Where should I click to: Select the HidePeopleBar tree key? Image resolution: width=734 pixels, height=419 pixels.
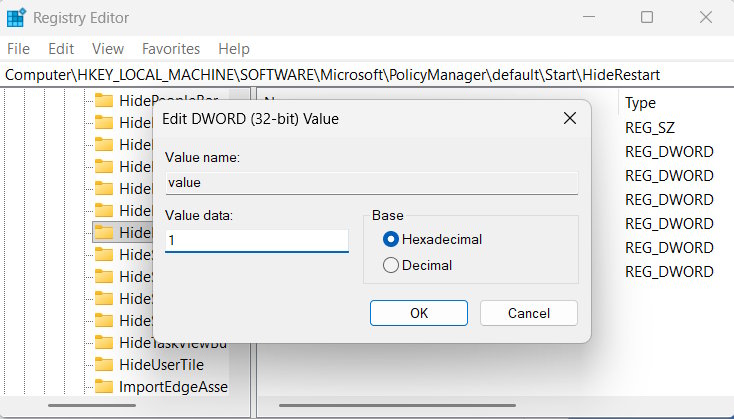point(169,100)
